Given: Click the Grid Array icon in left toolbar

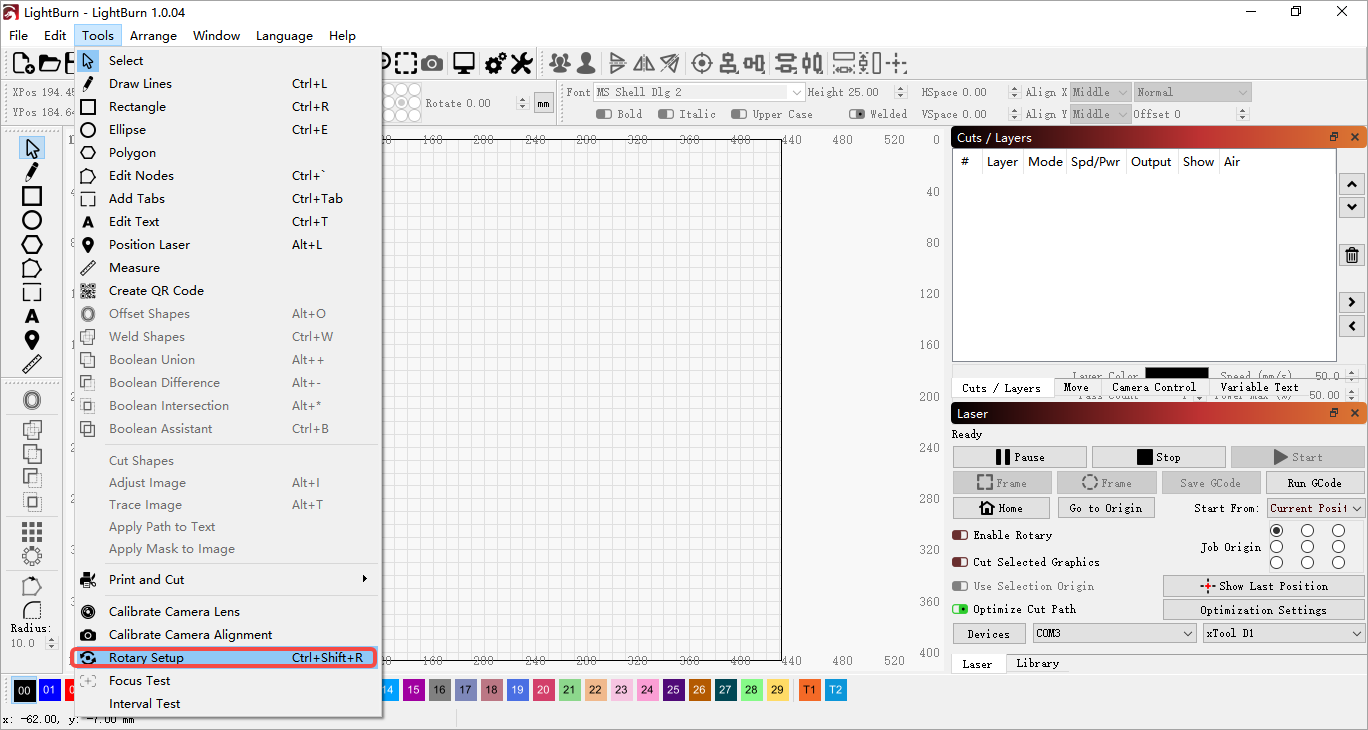Looking at the screenshot, I should point(32,531).
